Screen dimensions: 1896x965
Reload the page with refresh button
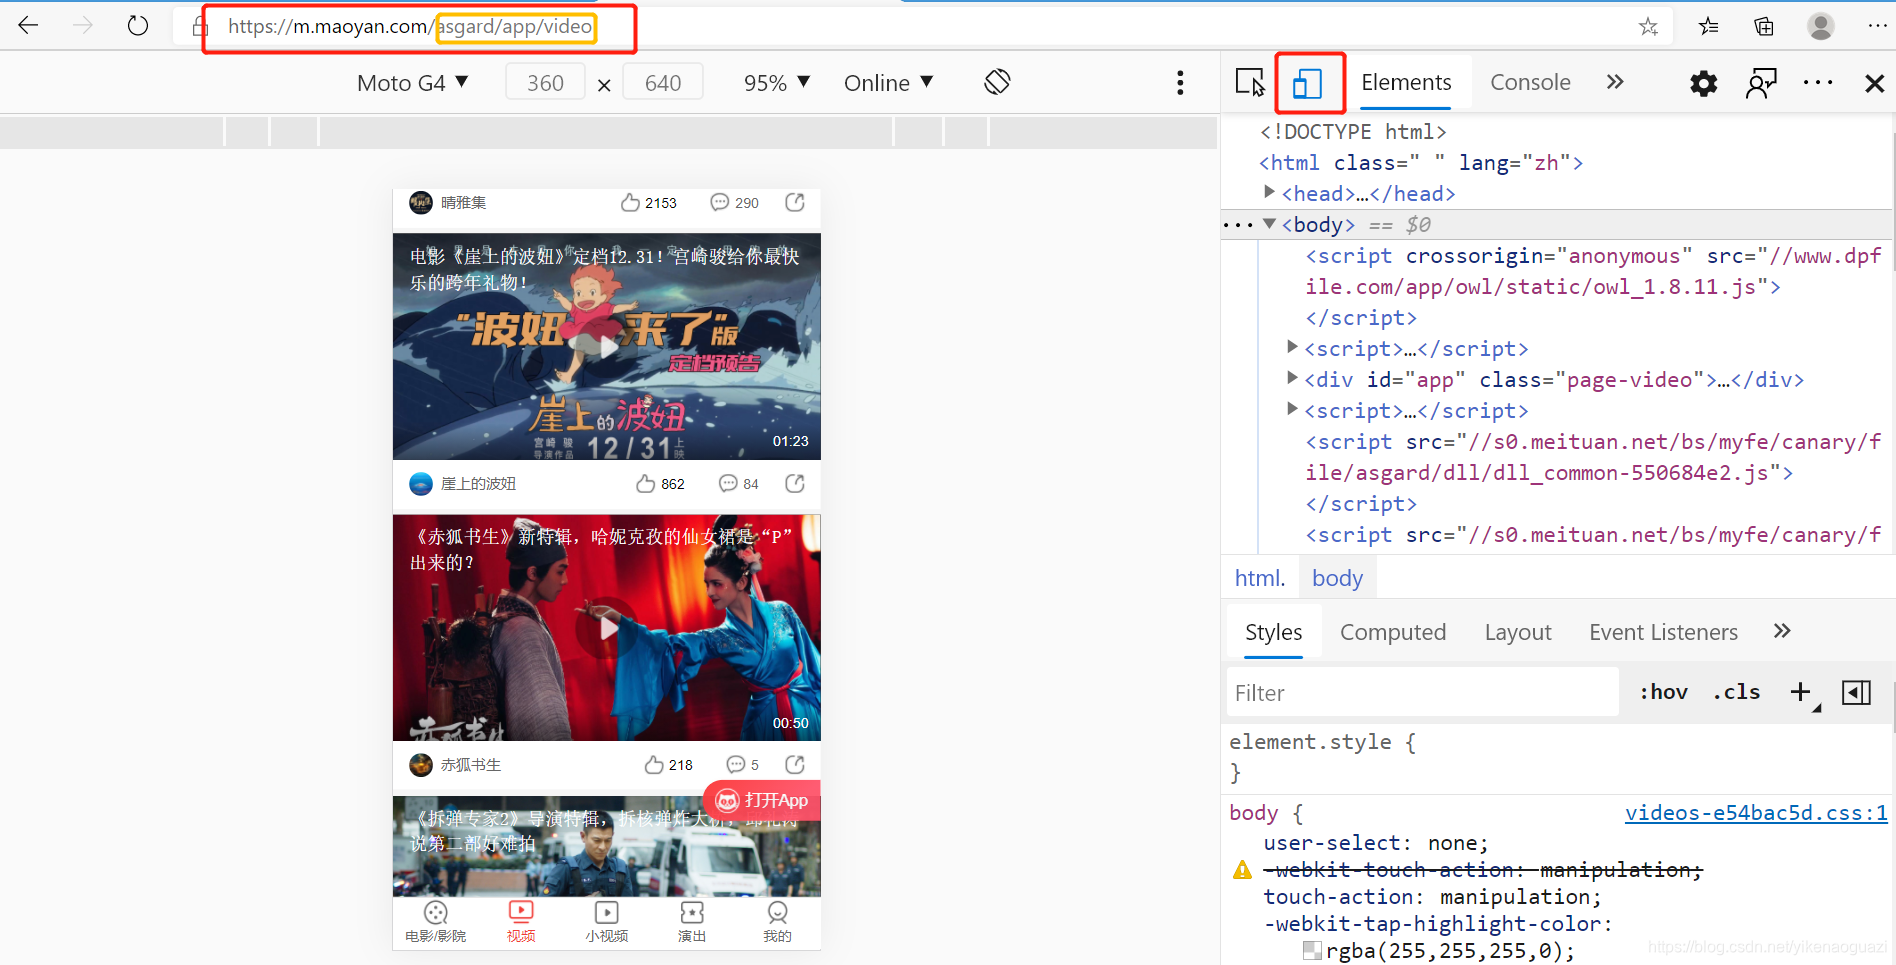(138, 26)
